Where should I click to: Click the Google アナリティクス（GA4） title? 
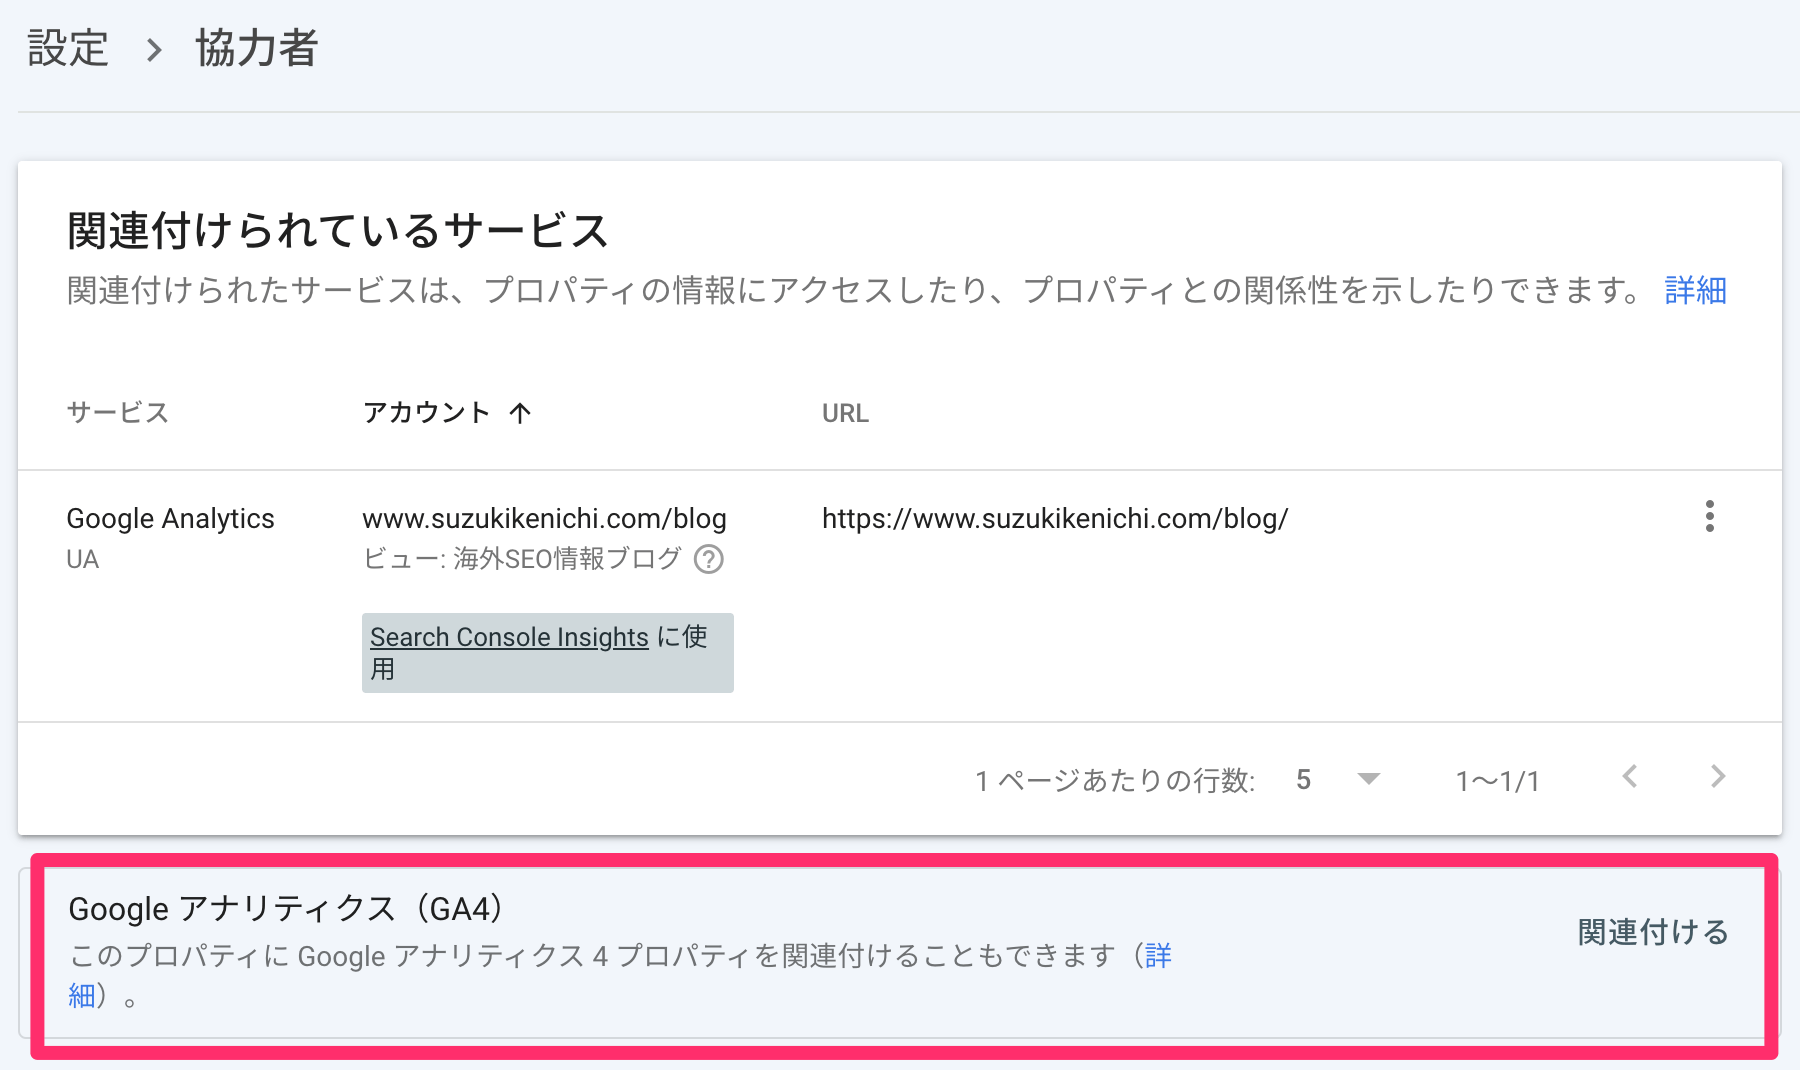click(287, 909)
